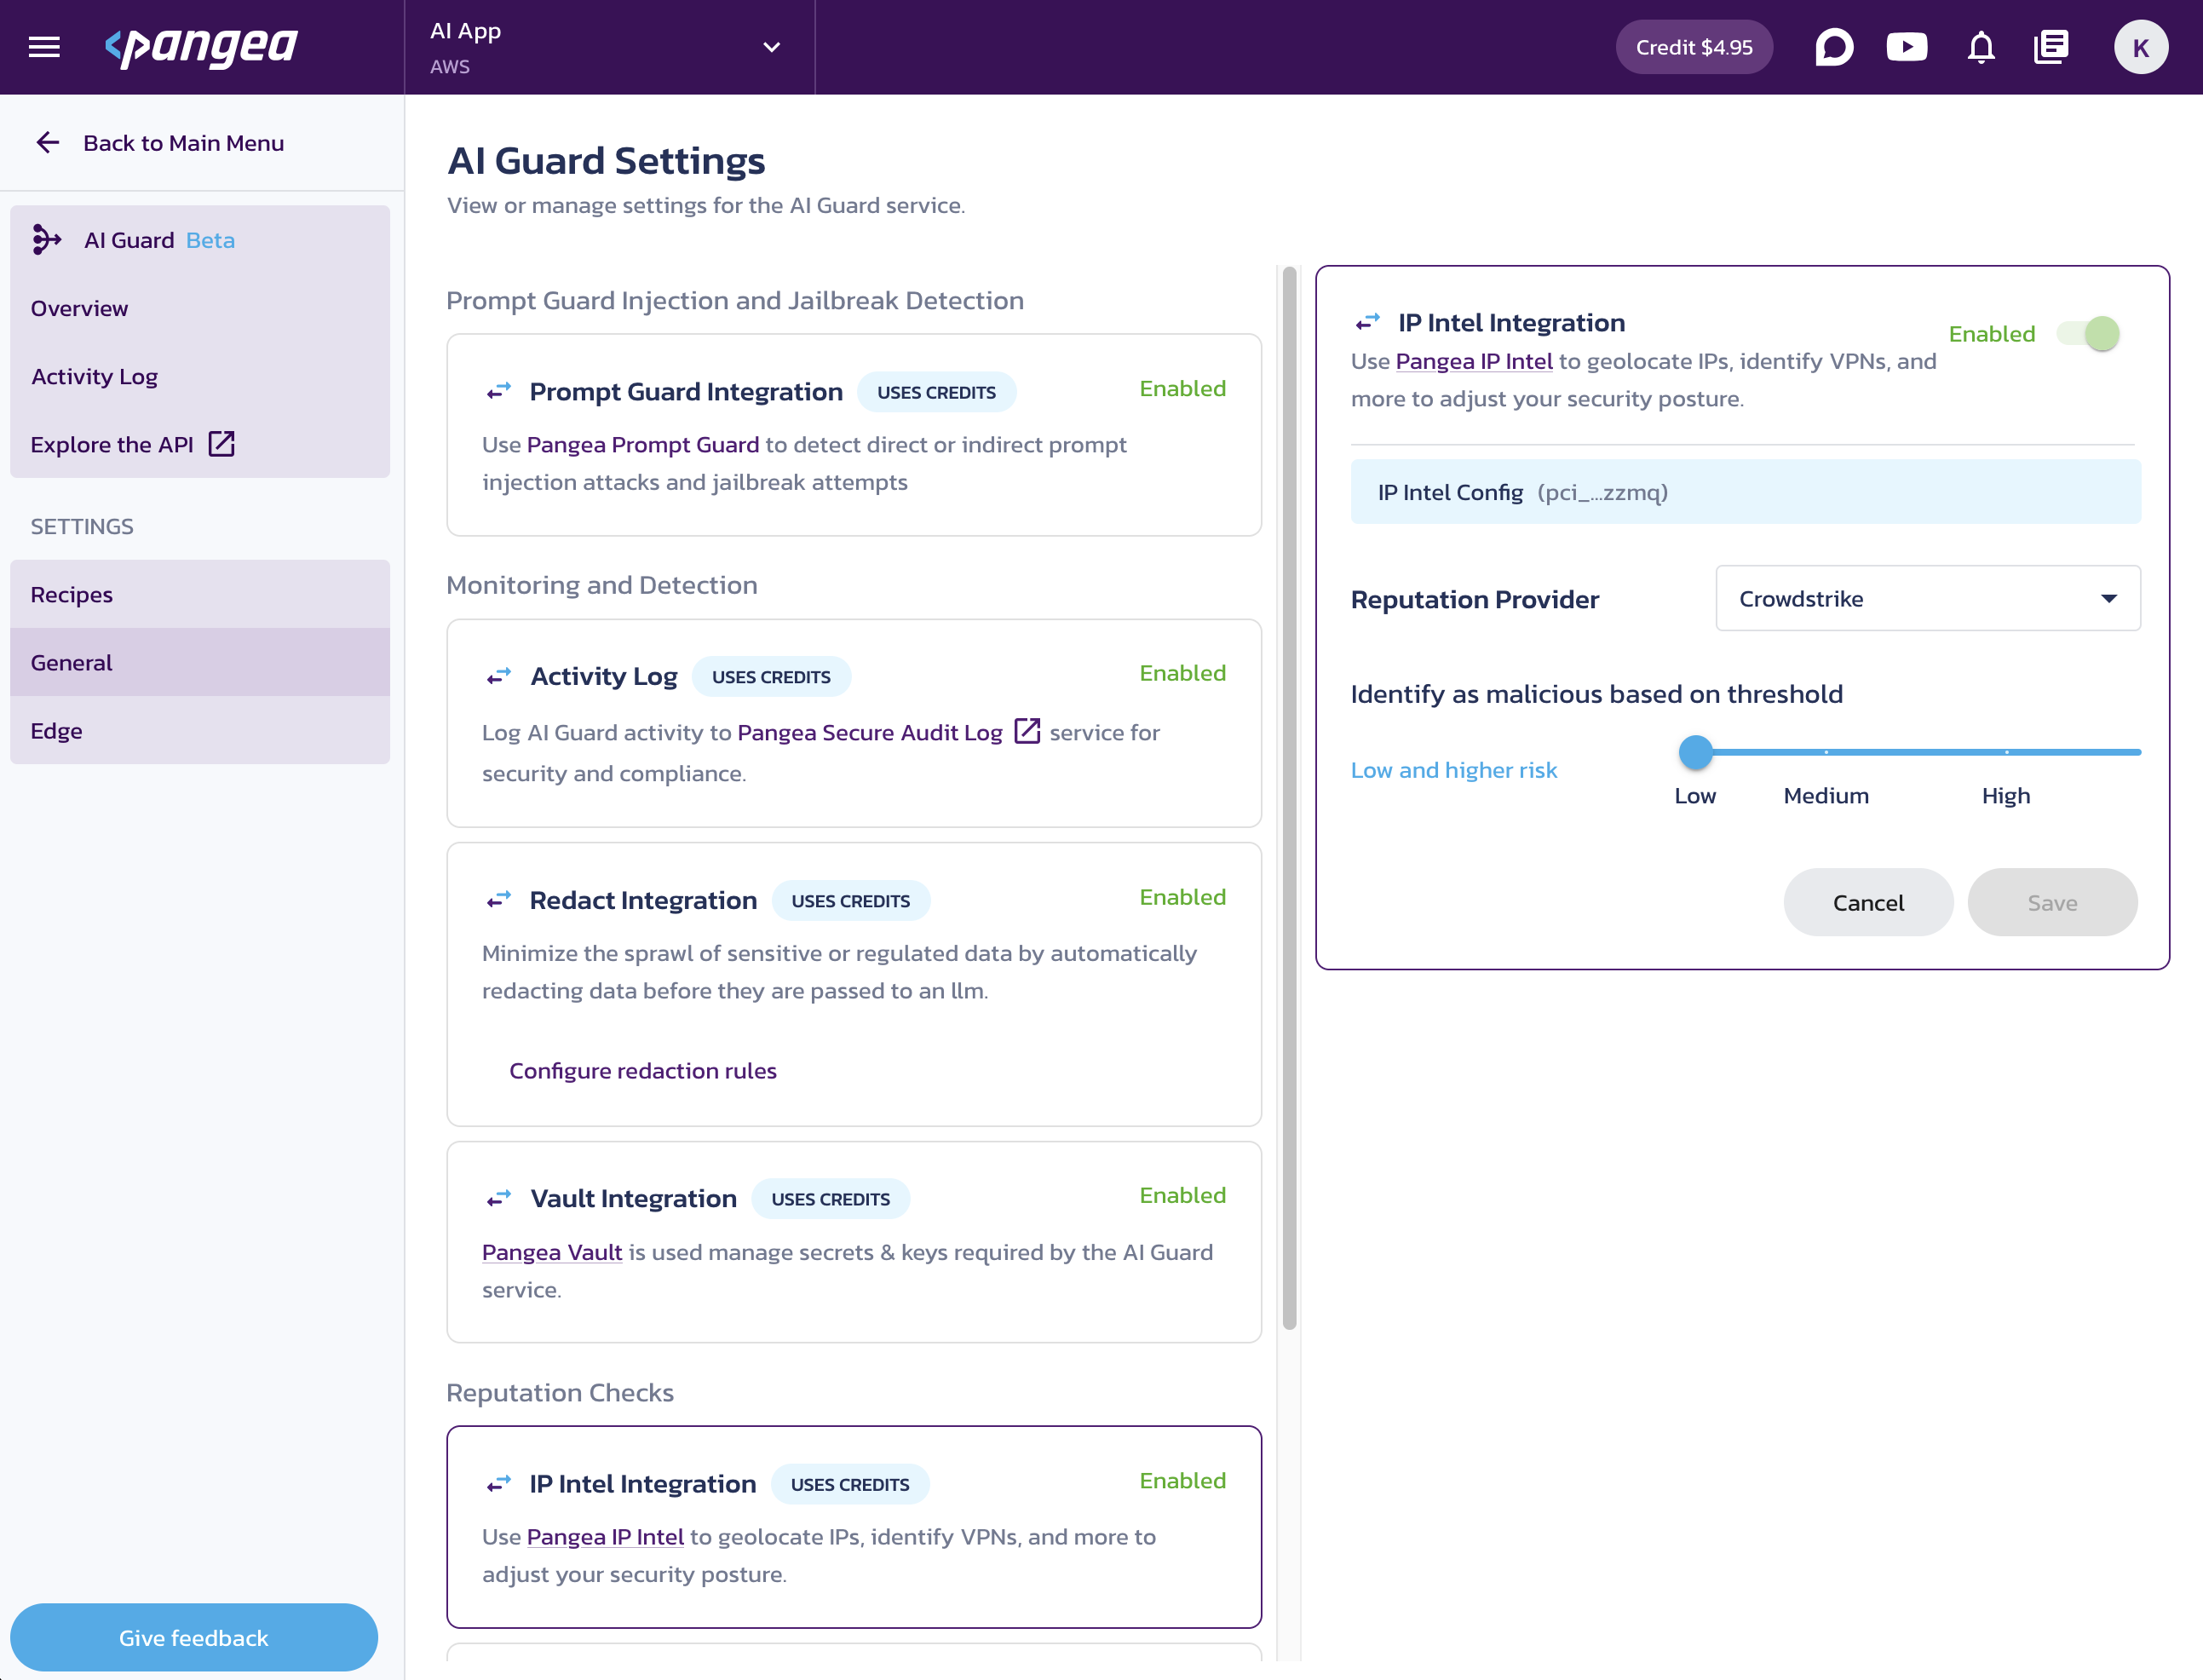Open the user avatar K menu
This screenshot has height=1680, width=2203.
(x=2140, y=47)
